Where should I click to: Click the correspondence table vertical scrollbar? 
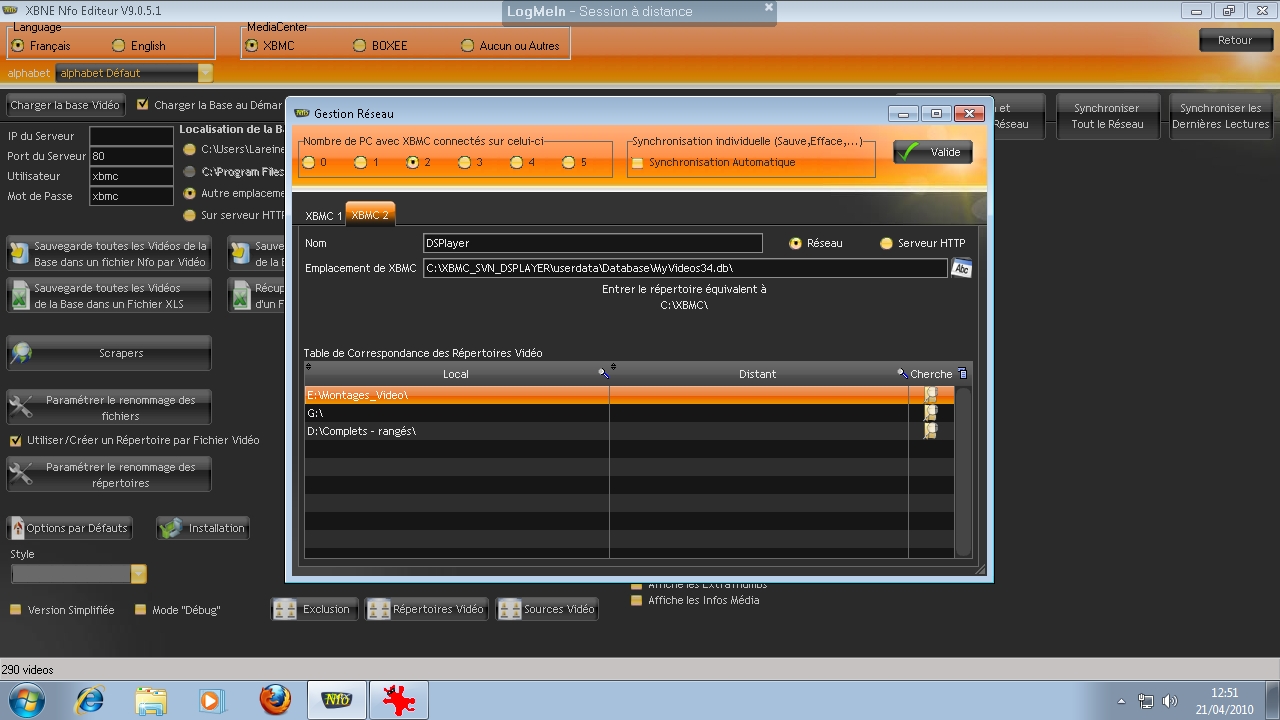click(x=963, y=470)
